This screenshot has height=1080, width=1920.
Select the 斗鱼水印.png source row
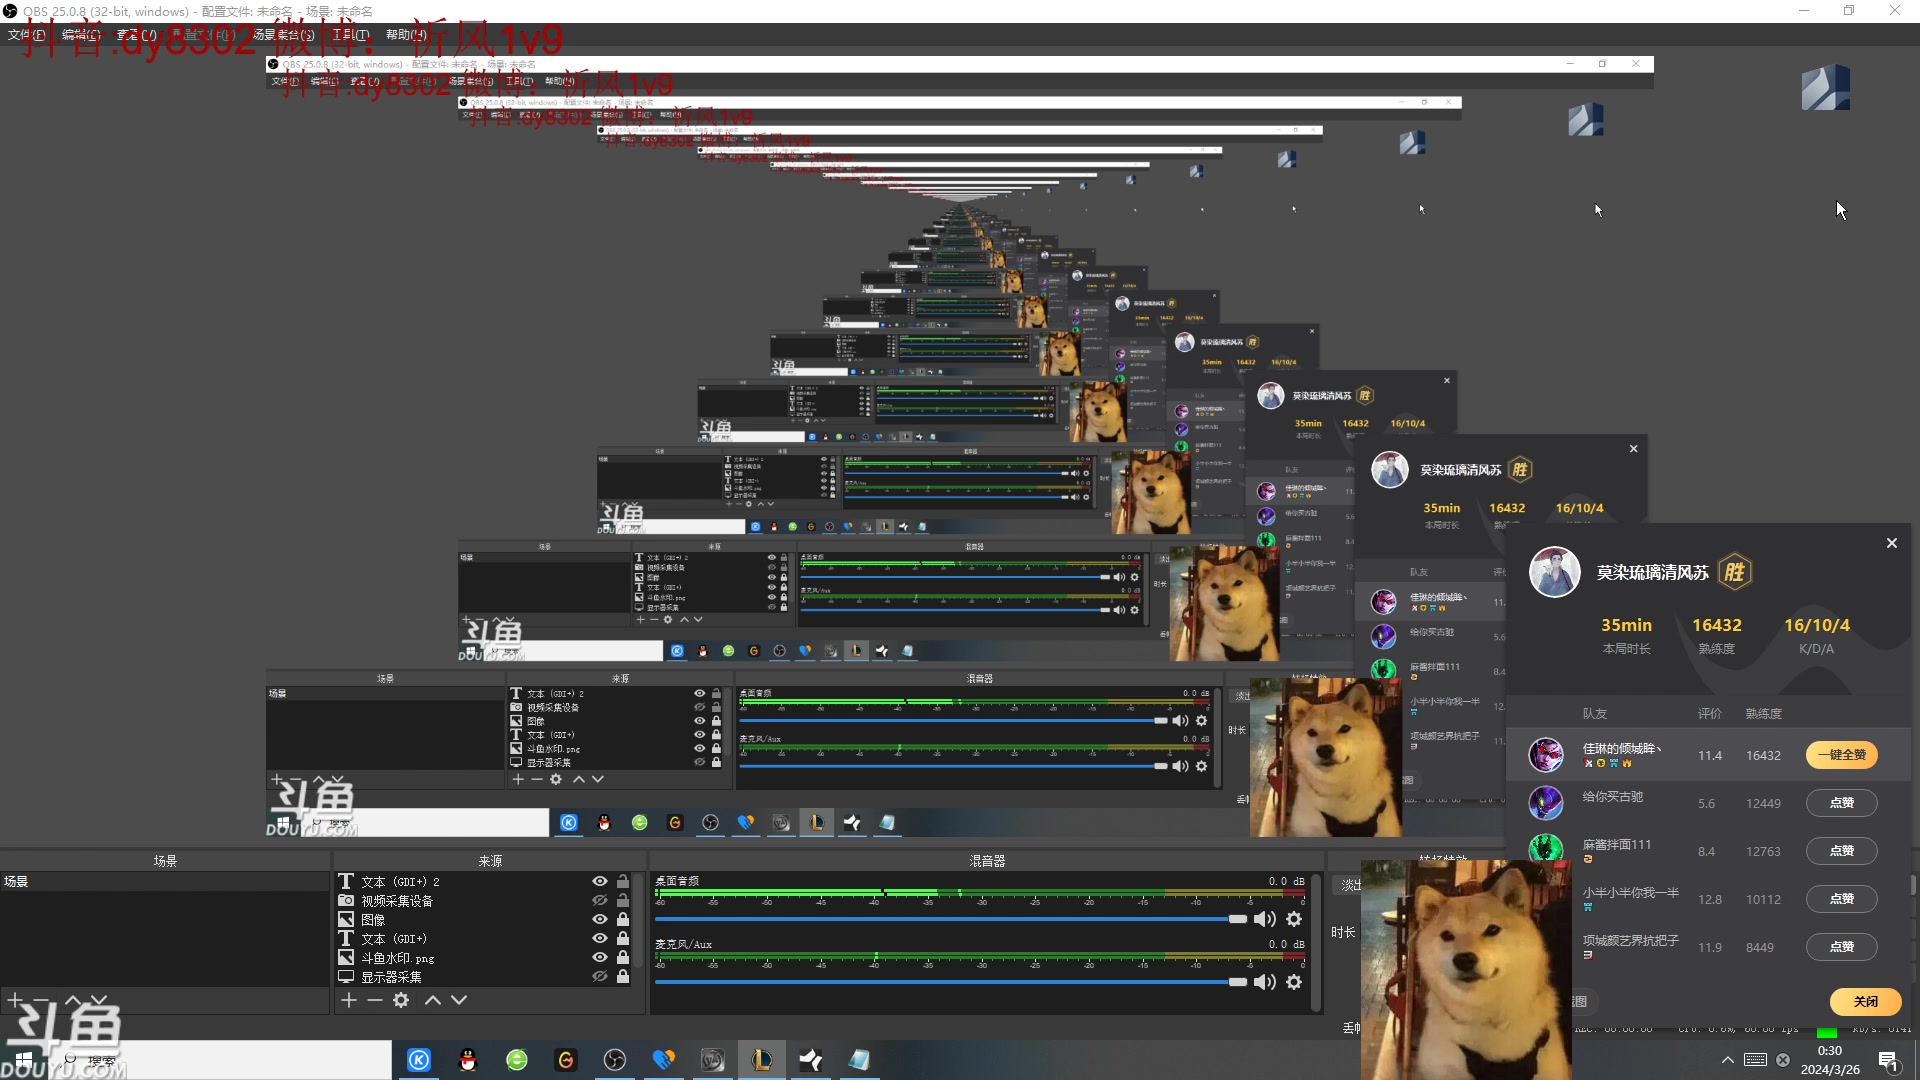point(485,957)
